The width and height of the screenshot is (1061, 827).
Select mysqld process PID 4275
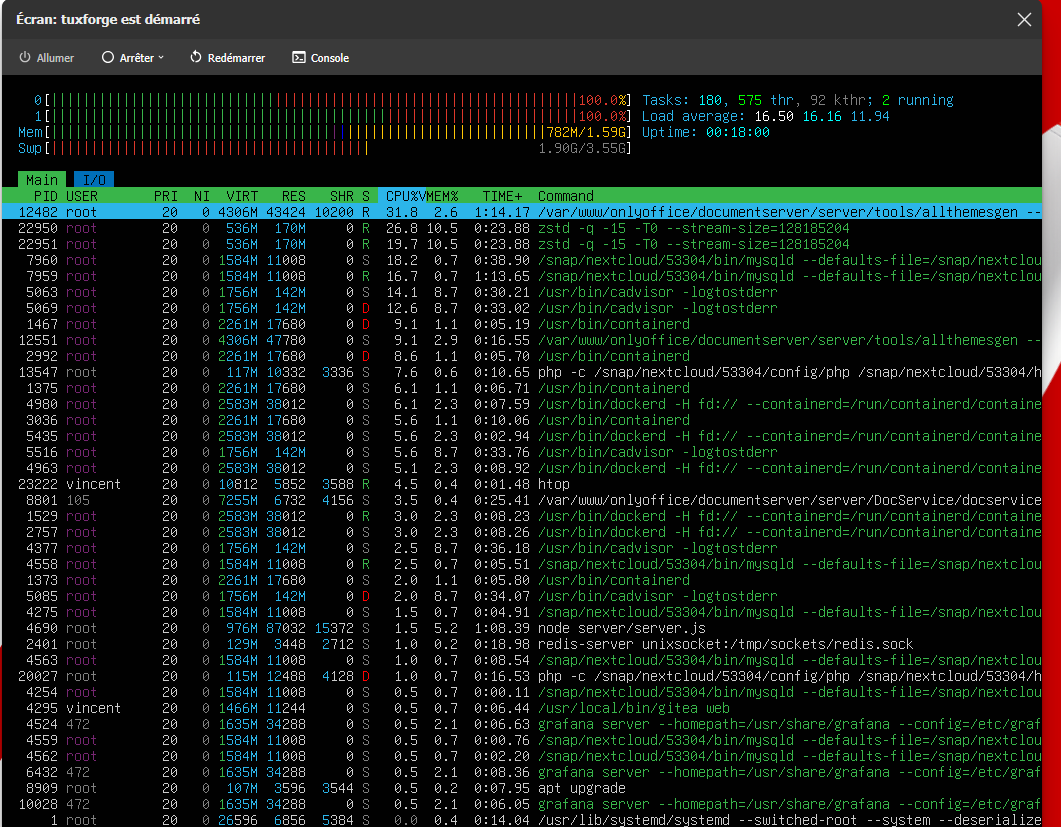(x=522, y=612)
